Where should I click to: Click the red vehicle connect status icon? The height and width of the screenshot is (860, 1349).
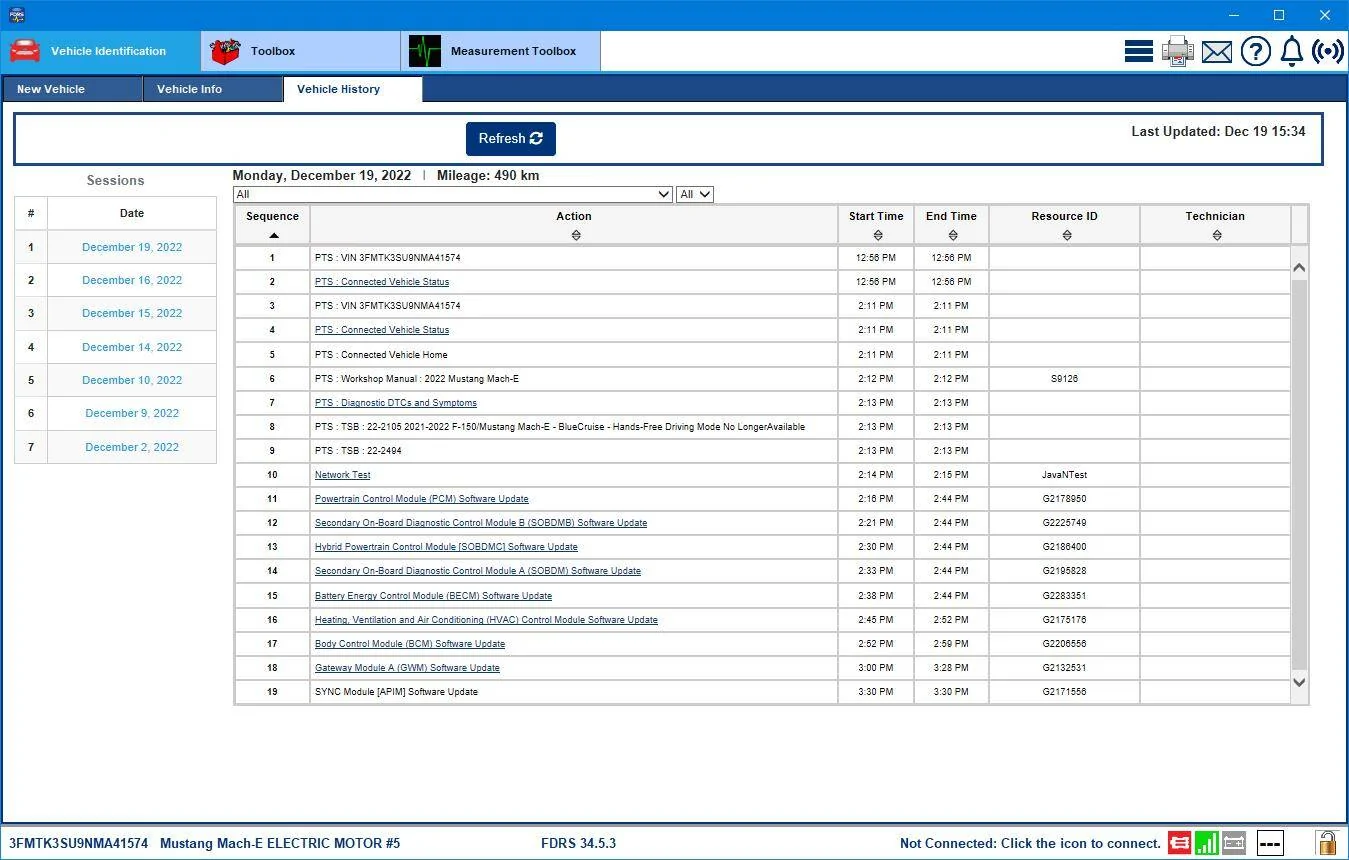coord(1180,843)
